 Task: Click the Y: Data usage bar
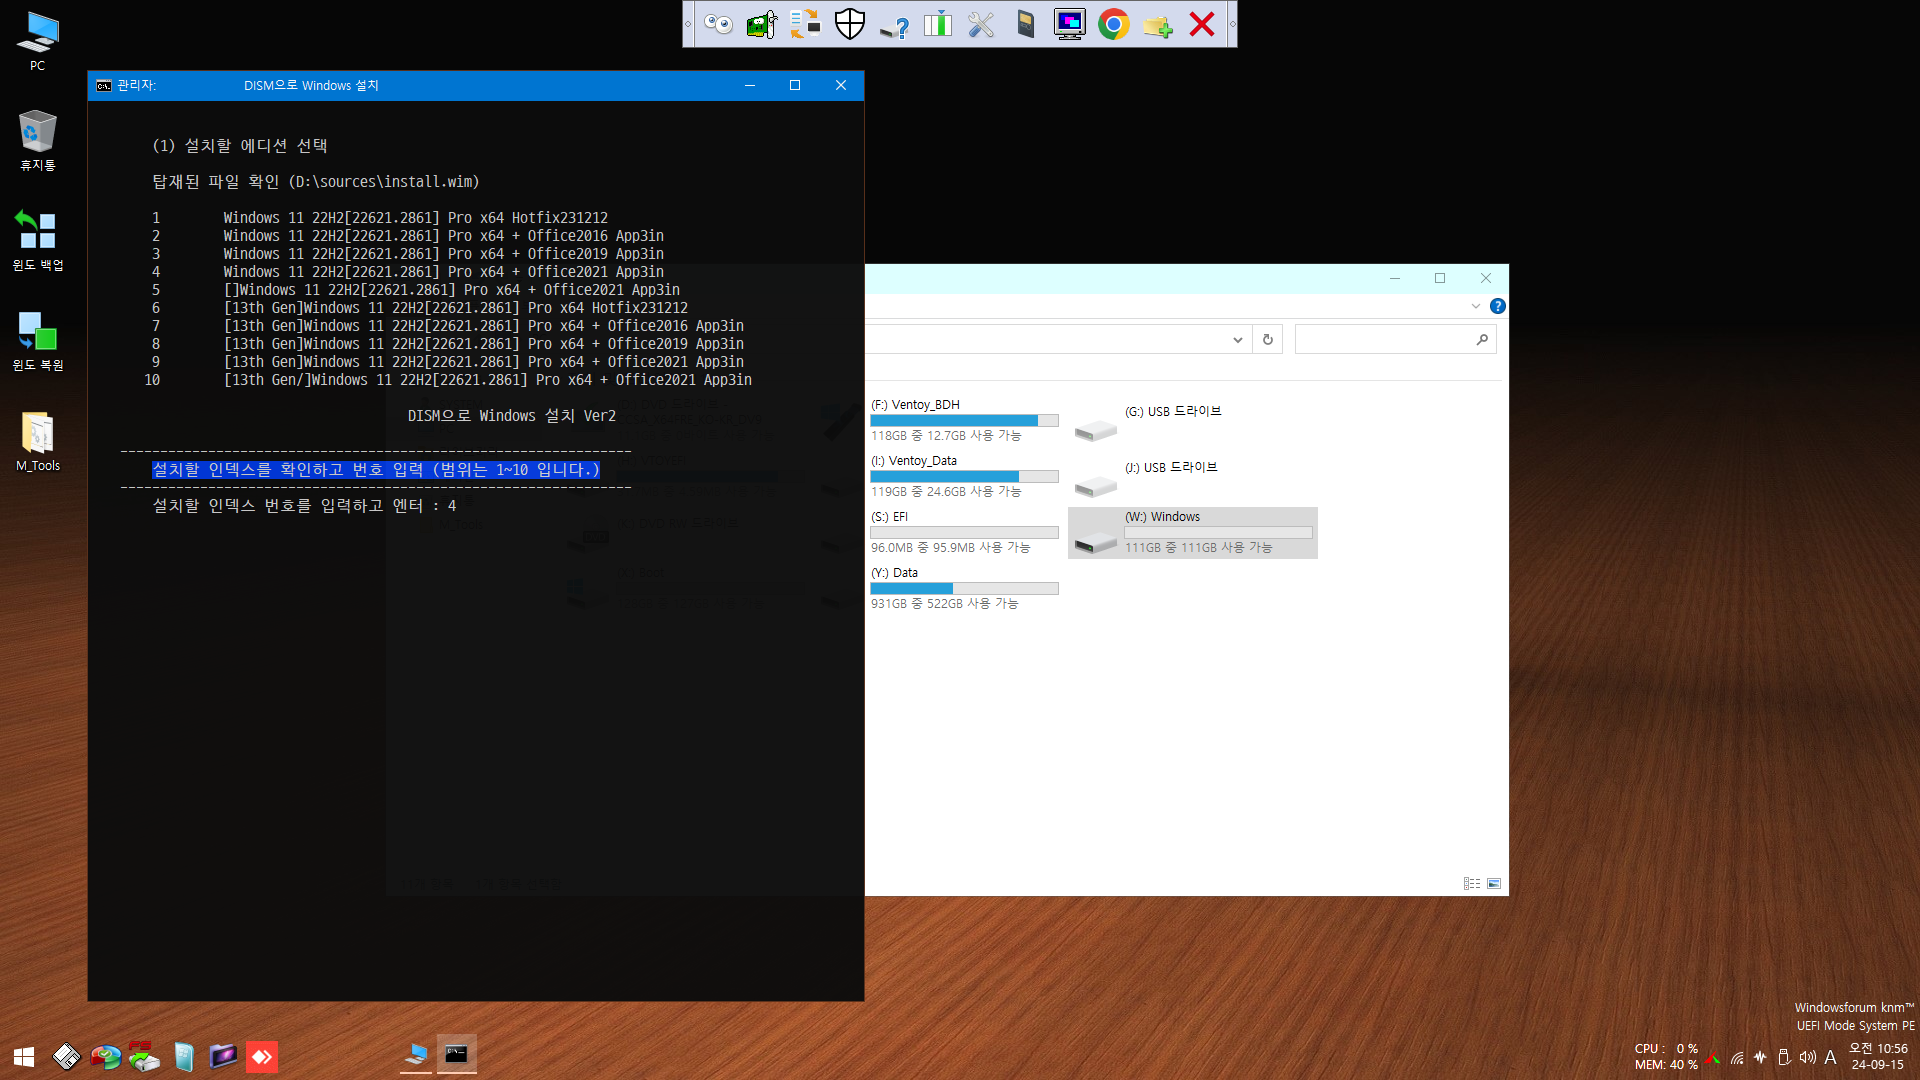[x=964, y=588]
